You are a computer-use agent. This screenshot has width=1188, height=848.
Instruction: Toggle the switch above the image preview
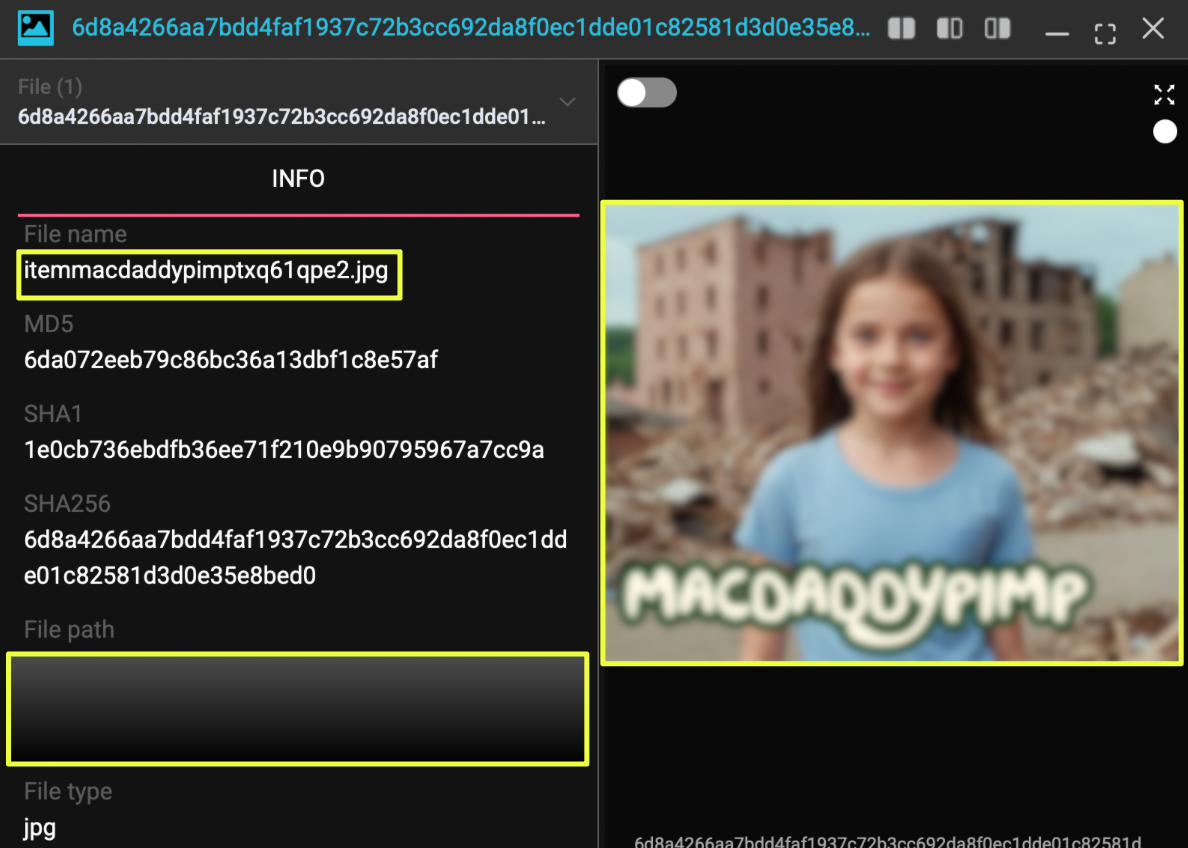tap(646, 93)
